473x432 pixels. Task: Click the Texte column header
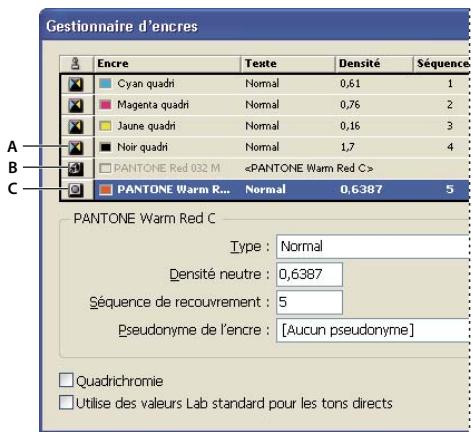(288, 64)
